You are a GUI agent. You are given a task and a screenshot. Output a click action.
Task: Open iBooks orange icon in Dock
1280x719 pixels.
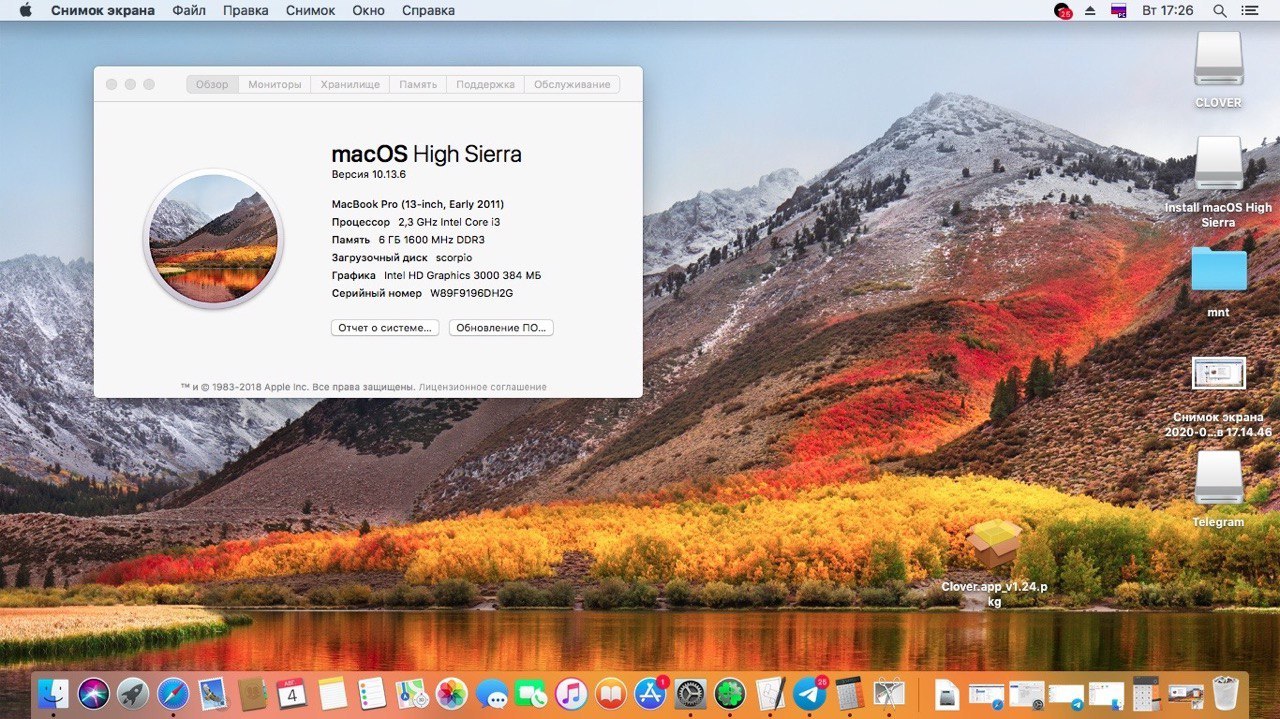pos(611,693)
